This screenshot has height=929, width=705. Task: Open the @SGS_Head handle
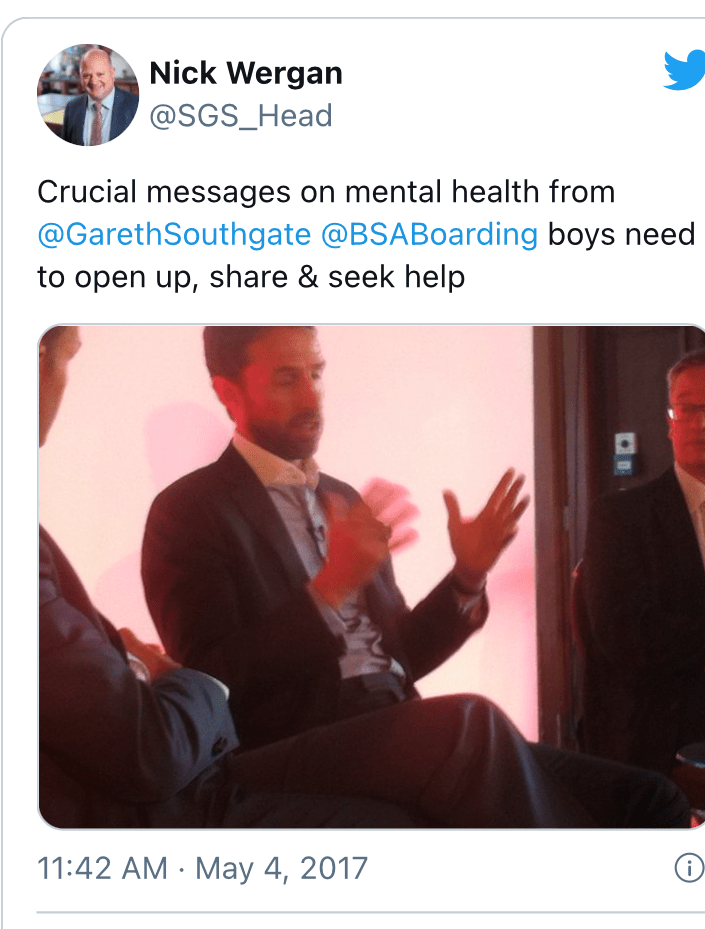click(241, 116)
